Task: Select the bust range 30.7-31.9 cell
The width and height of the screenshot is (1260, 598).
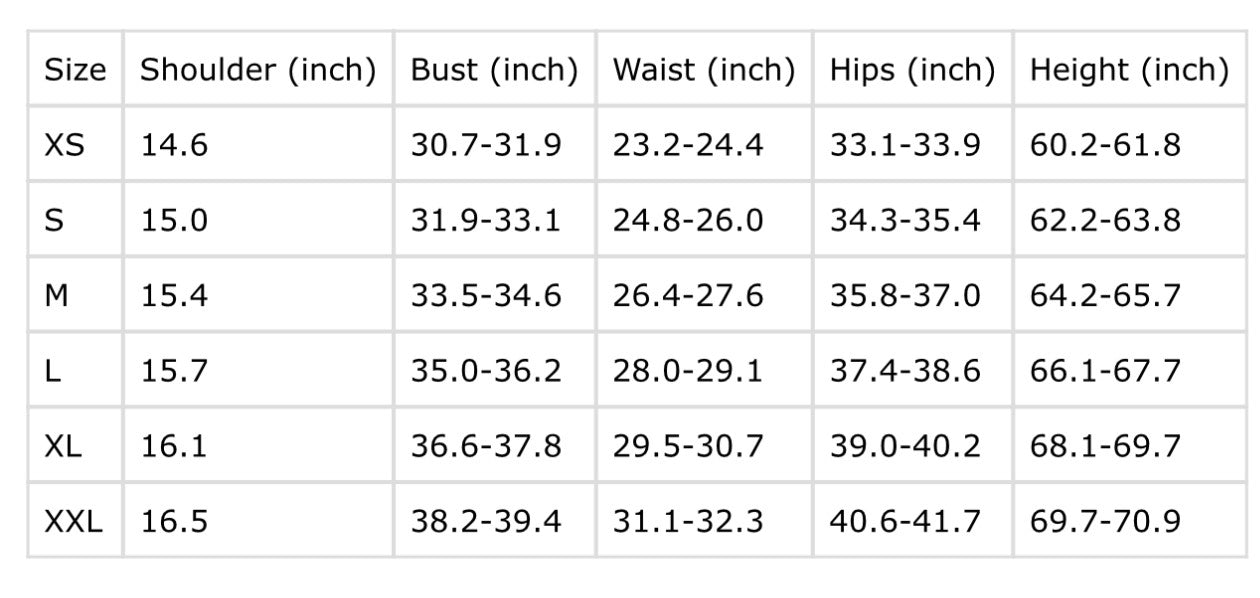Action: point(486,145)
